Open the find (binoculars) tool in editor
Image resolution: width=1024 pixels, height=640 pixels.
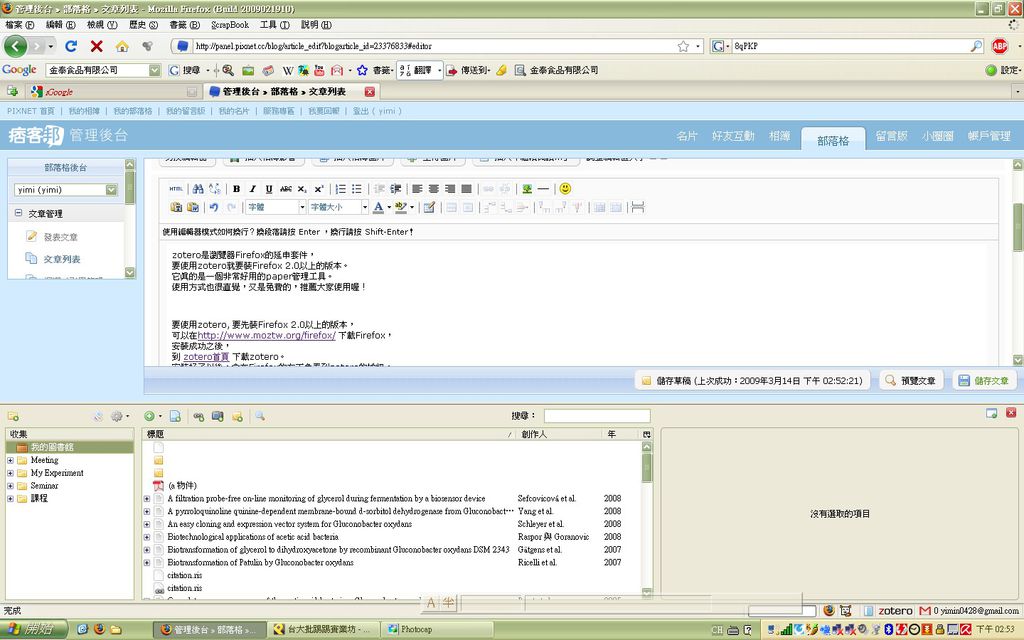tap(198, 189)
